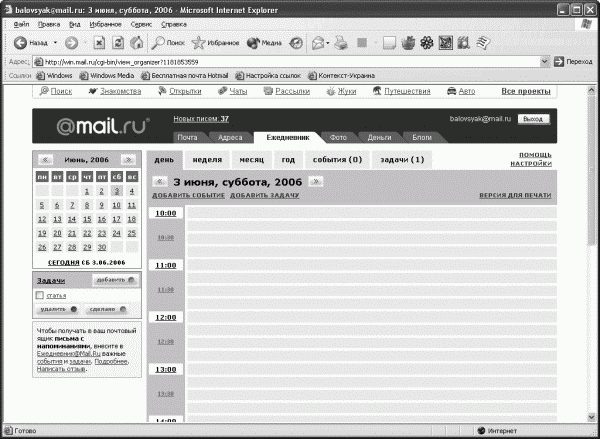Select June 15 in mini calendar
Screen dimensions: 600x439
click(87, 219)
